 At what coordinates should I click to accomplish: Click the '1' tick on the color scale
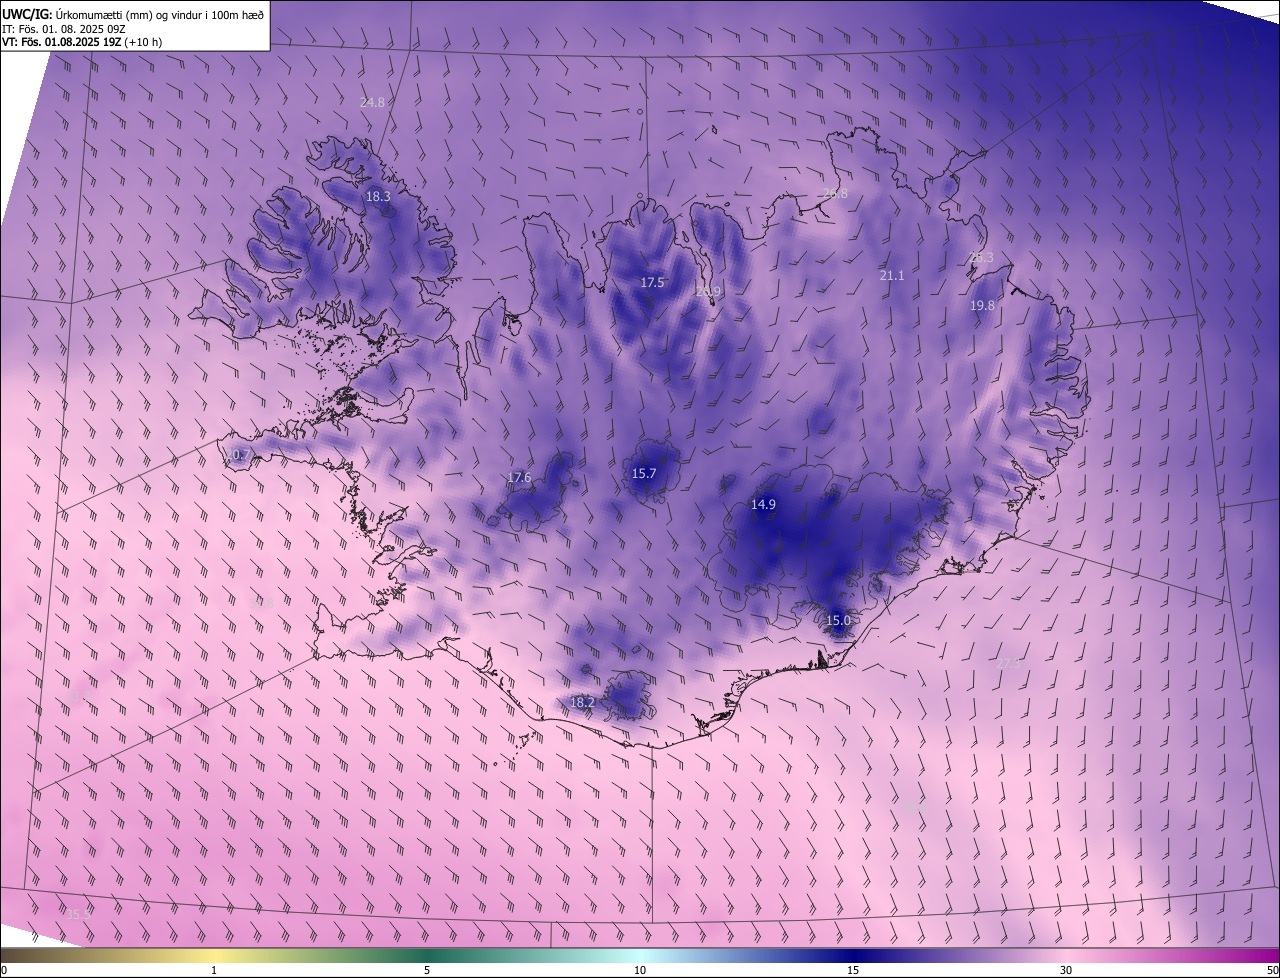point(214,970)
